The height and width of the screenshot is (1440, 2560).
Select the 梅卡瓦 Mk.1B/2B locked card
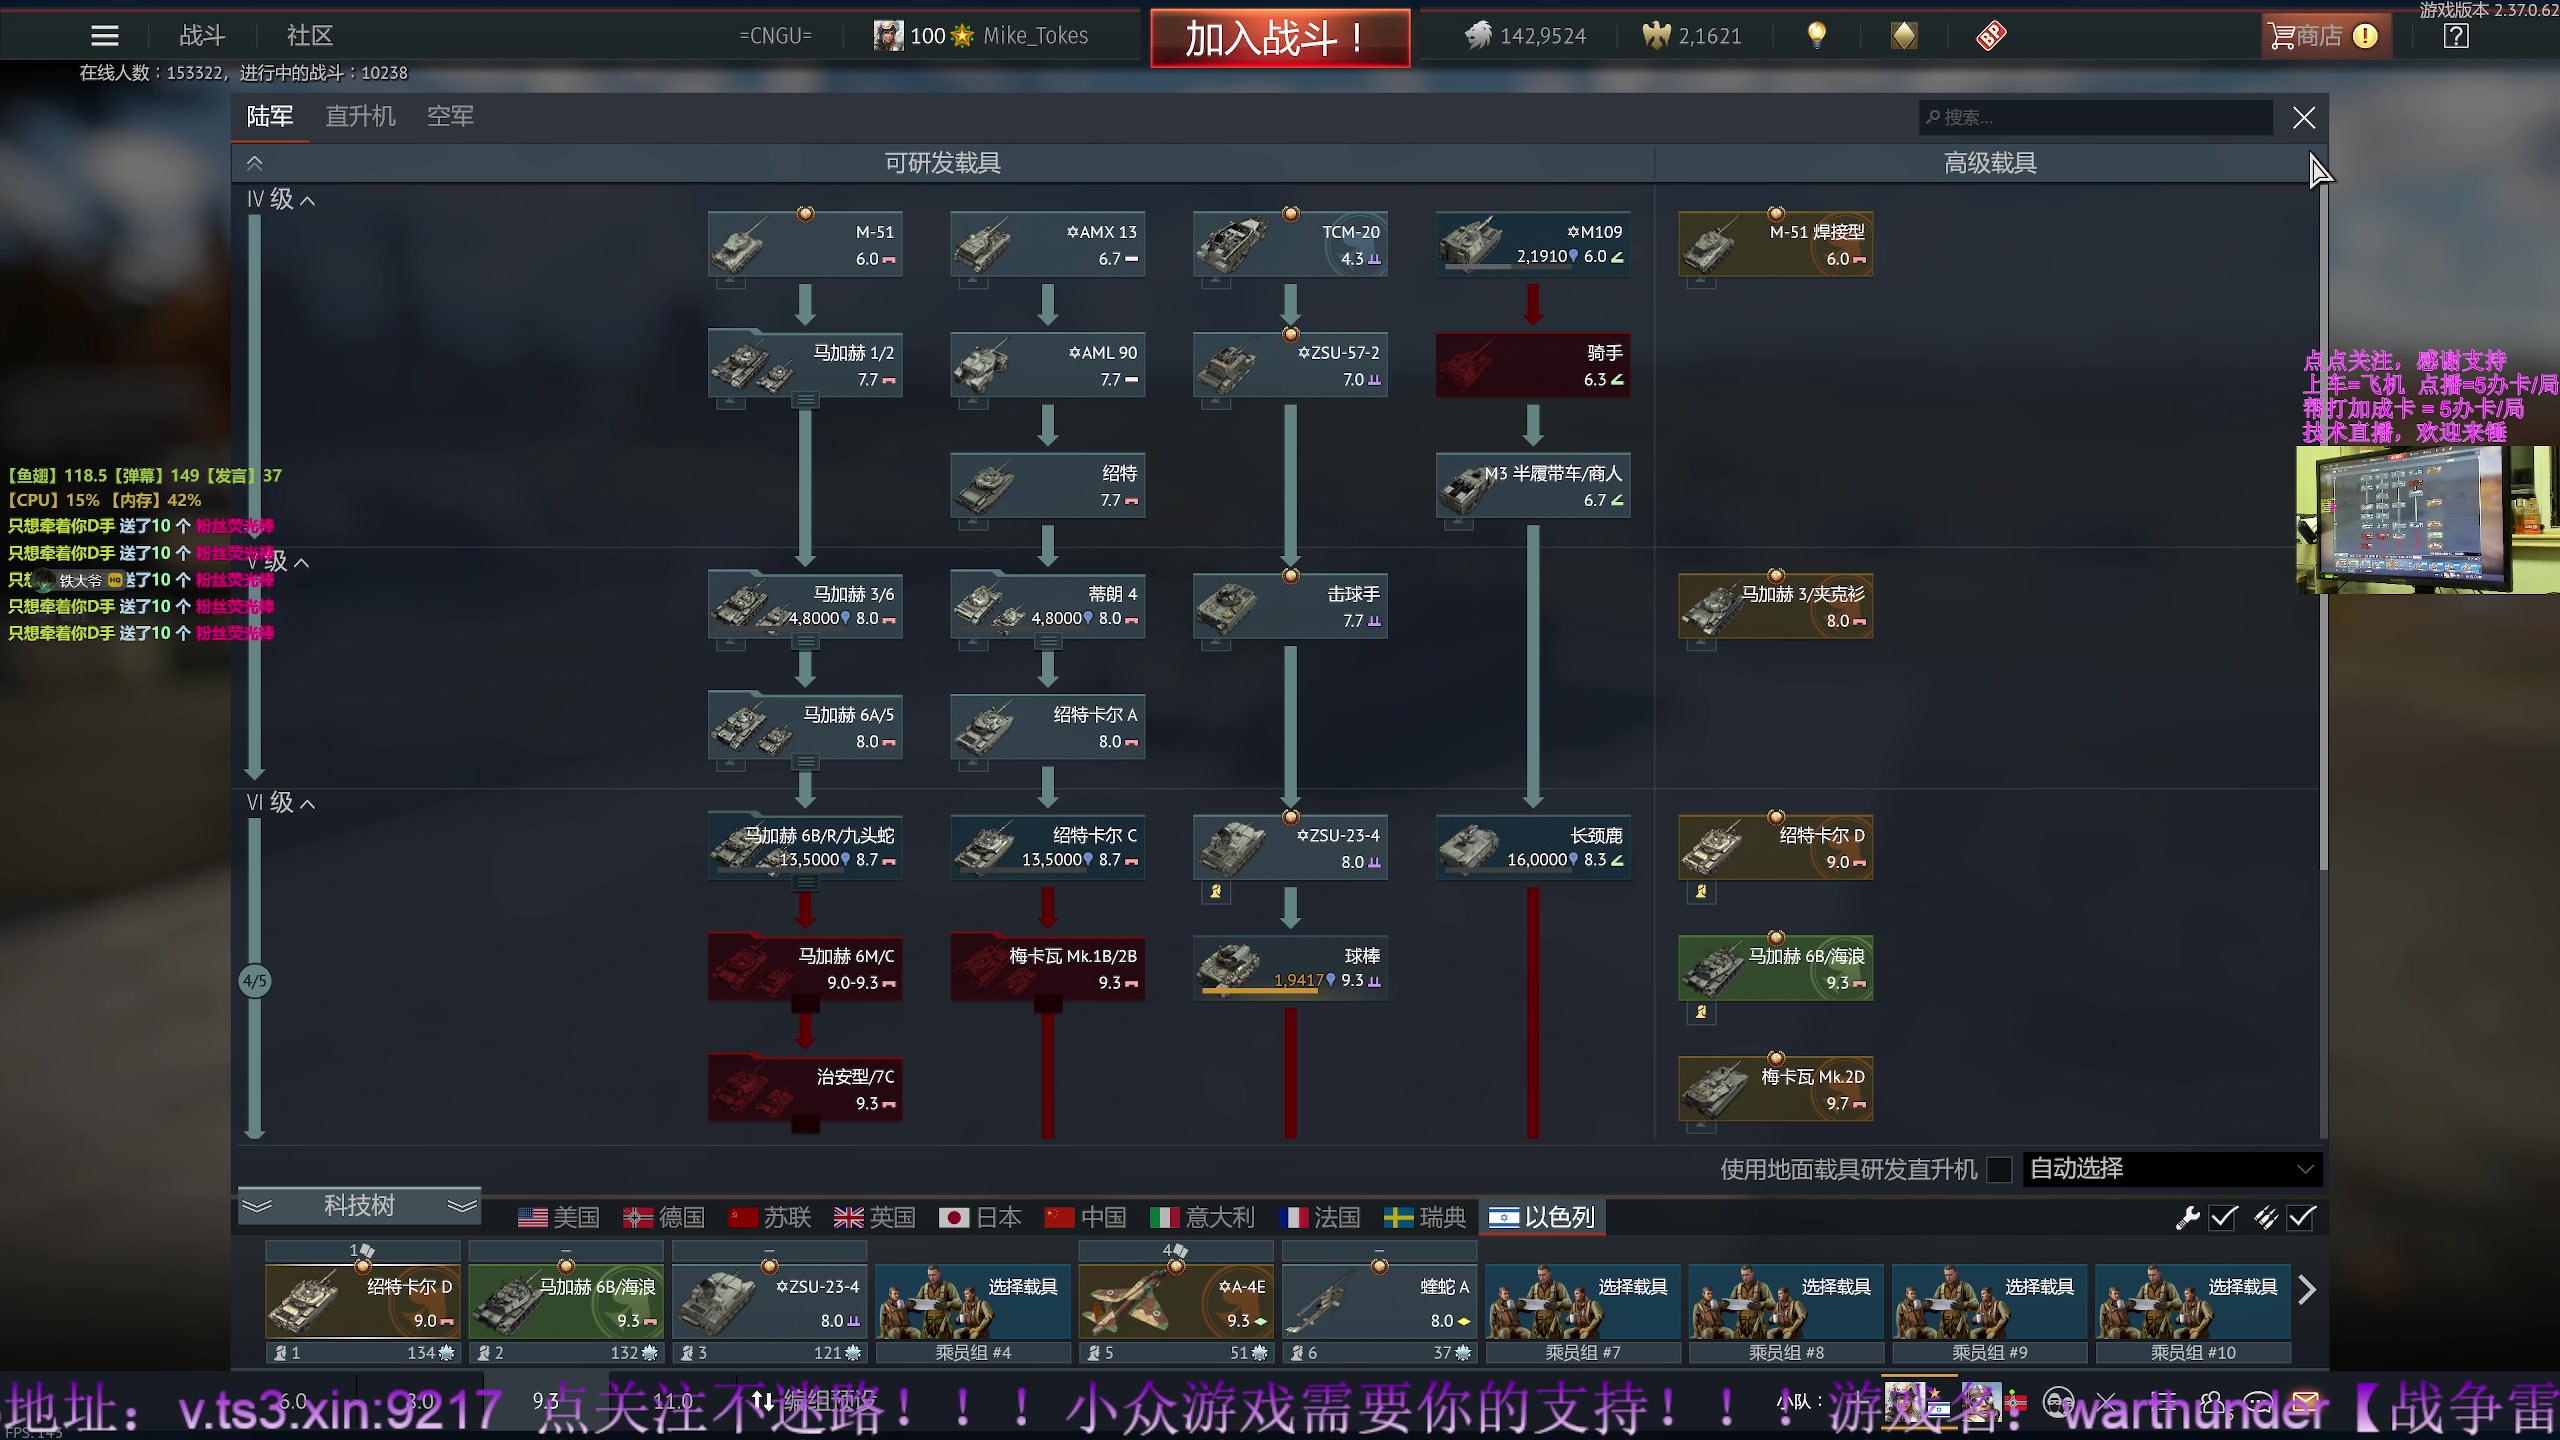[x=1047, y=968]
